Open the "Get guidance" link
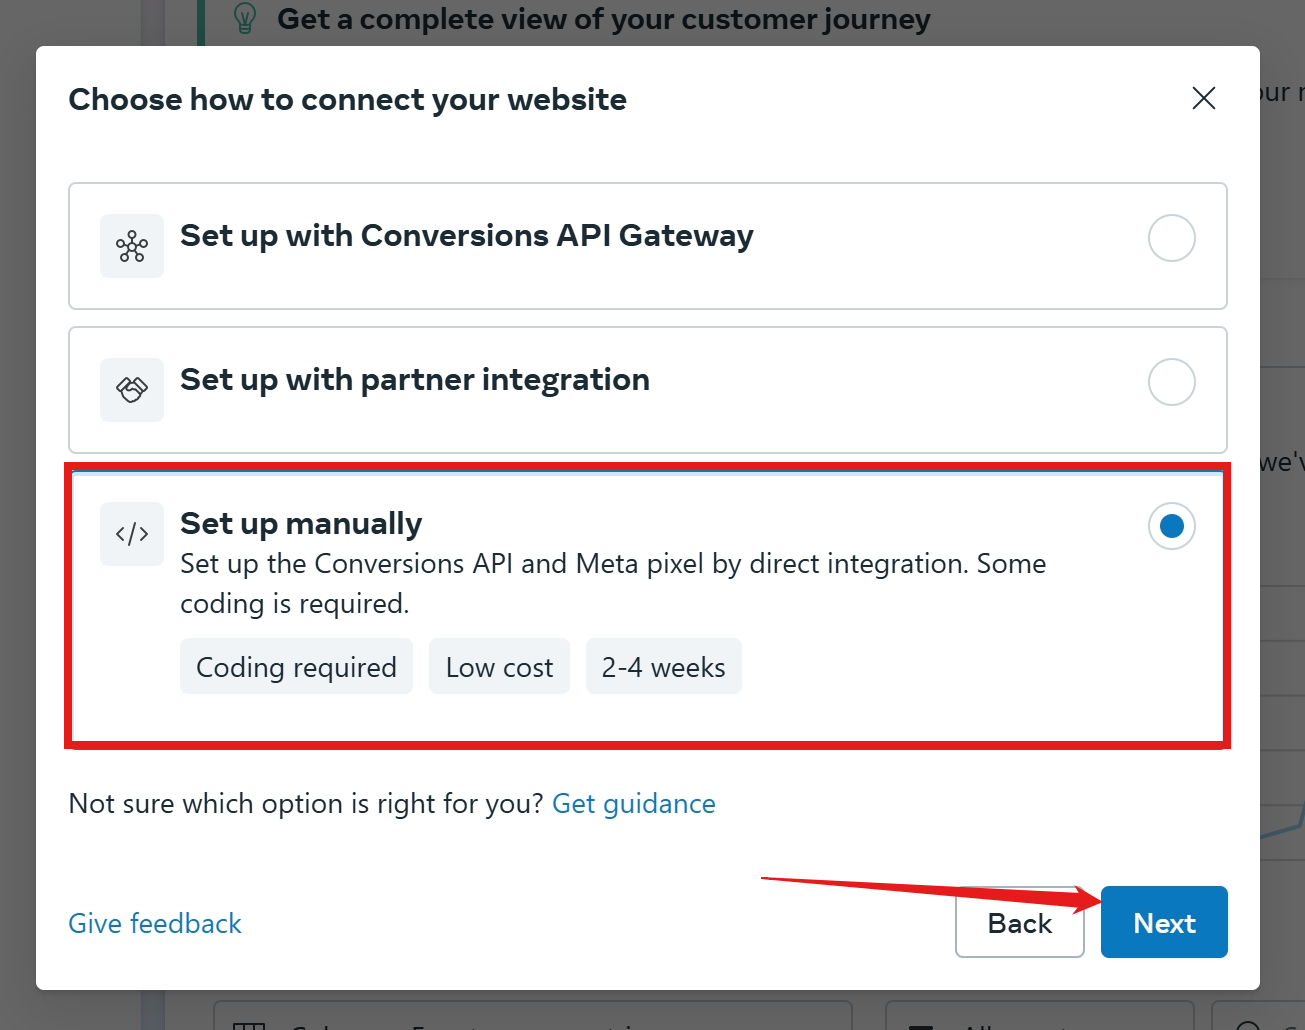The image size is (1305, 1030). click(633, 804)
